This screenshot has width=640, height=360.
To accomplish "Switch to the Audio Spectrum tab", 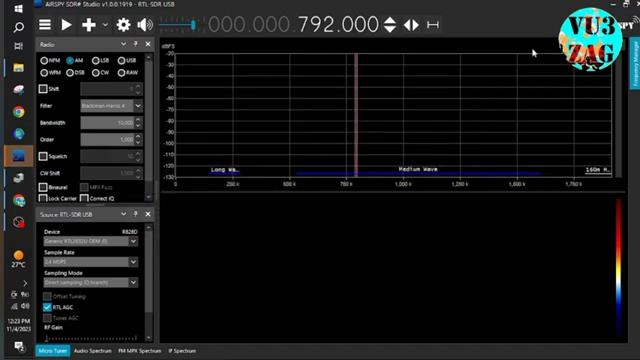I will pos(93,351).
